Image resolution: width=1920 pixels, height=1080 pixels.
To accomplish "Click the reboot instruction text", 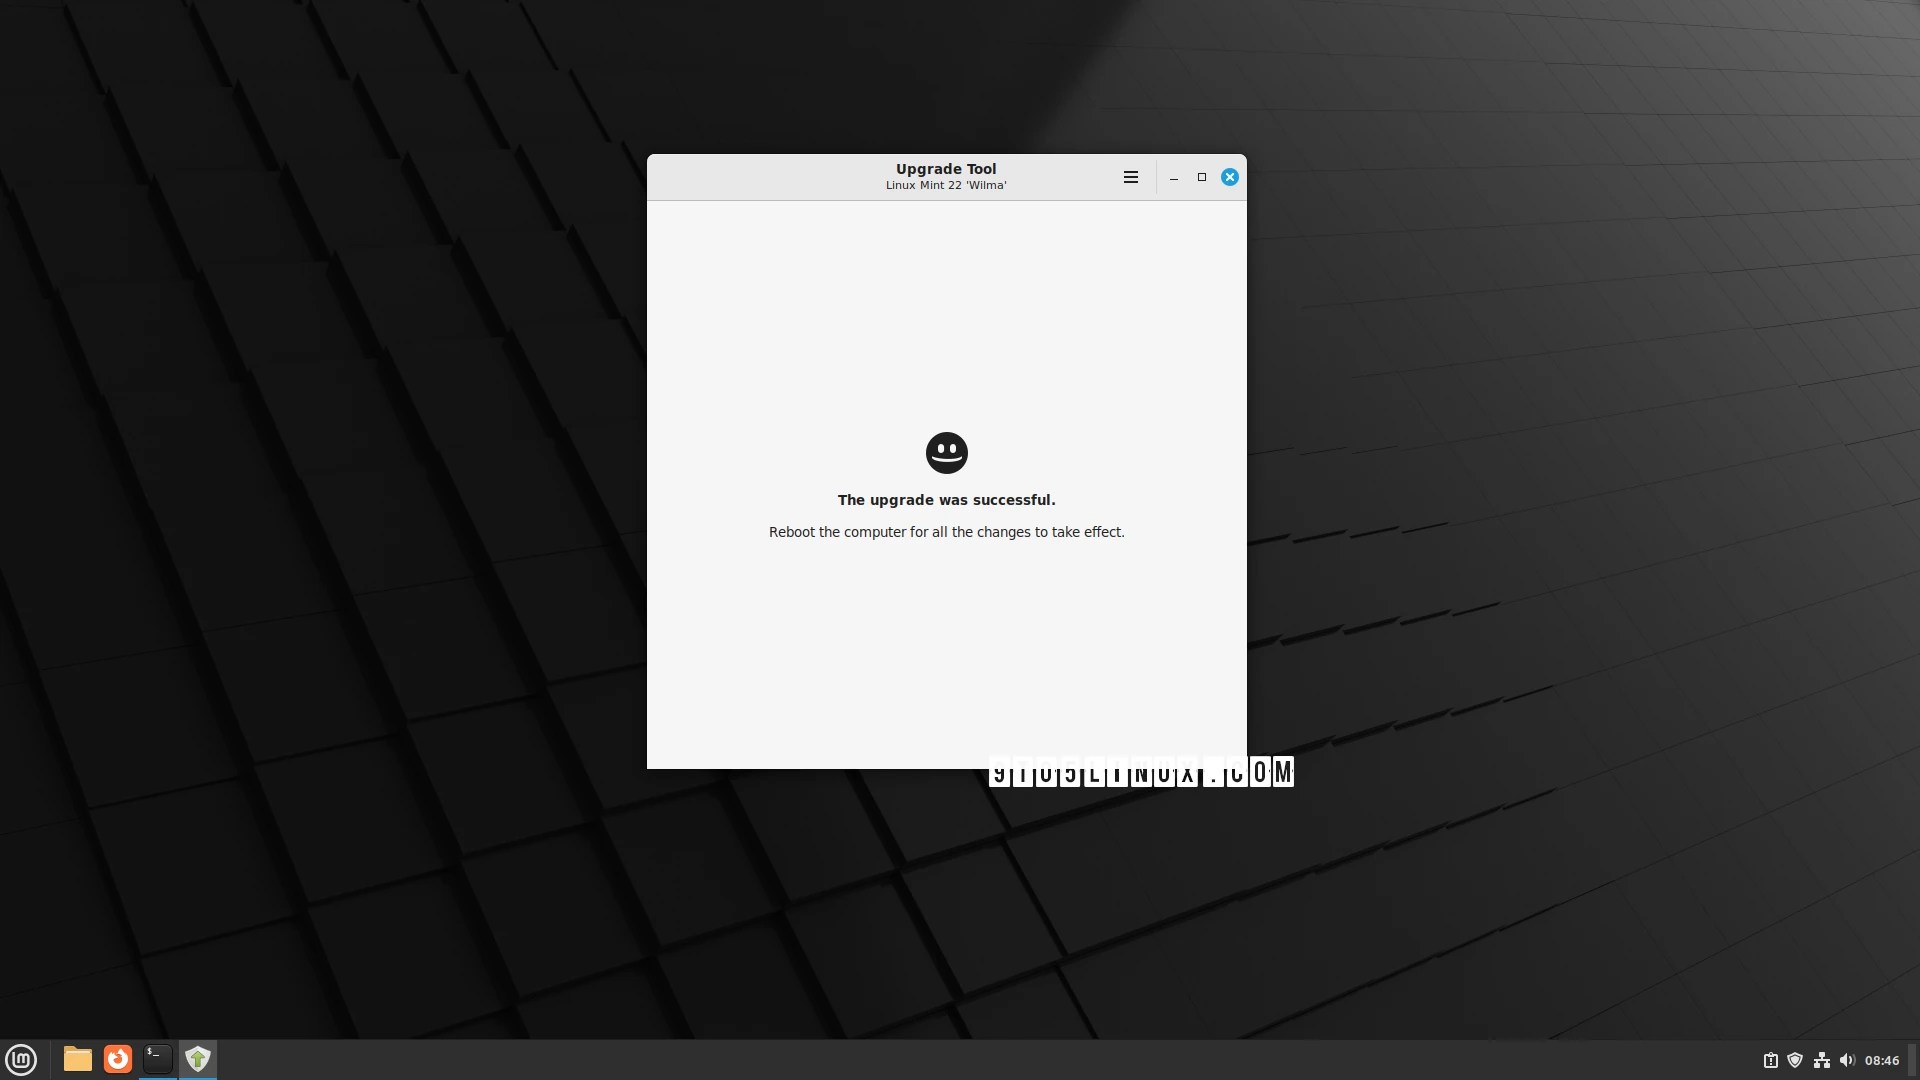I will tap(946, 532).
